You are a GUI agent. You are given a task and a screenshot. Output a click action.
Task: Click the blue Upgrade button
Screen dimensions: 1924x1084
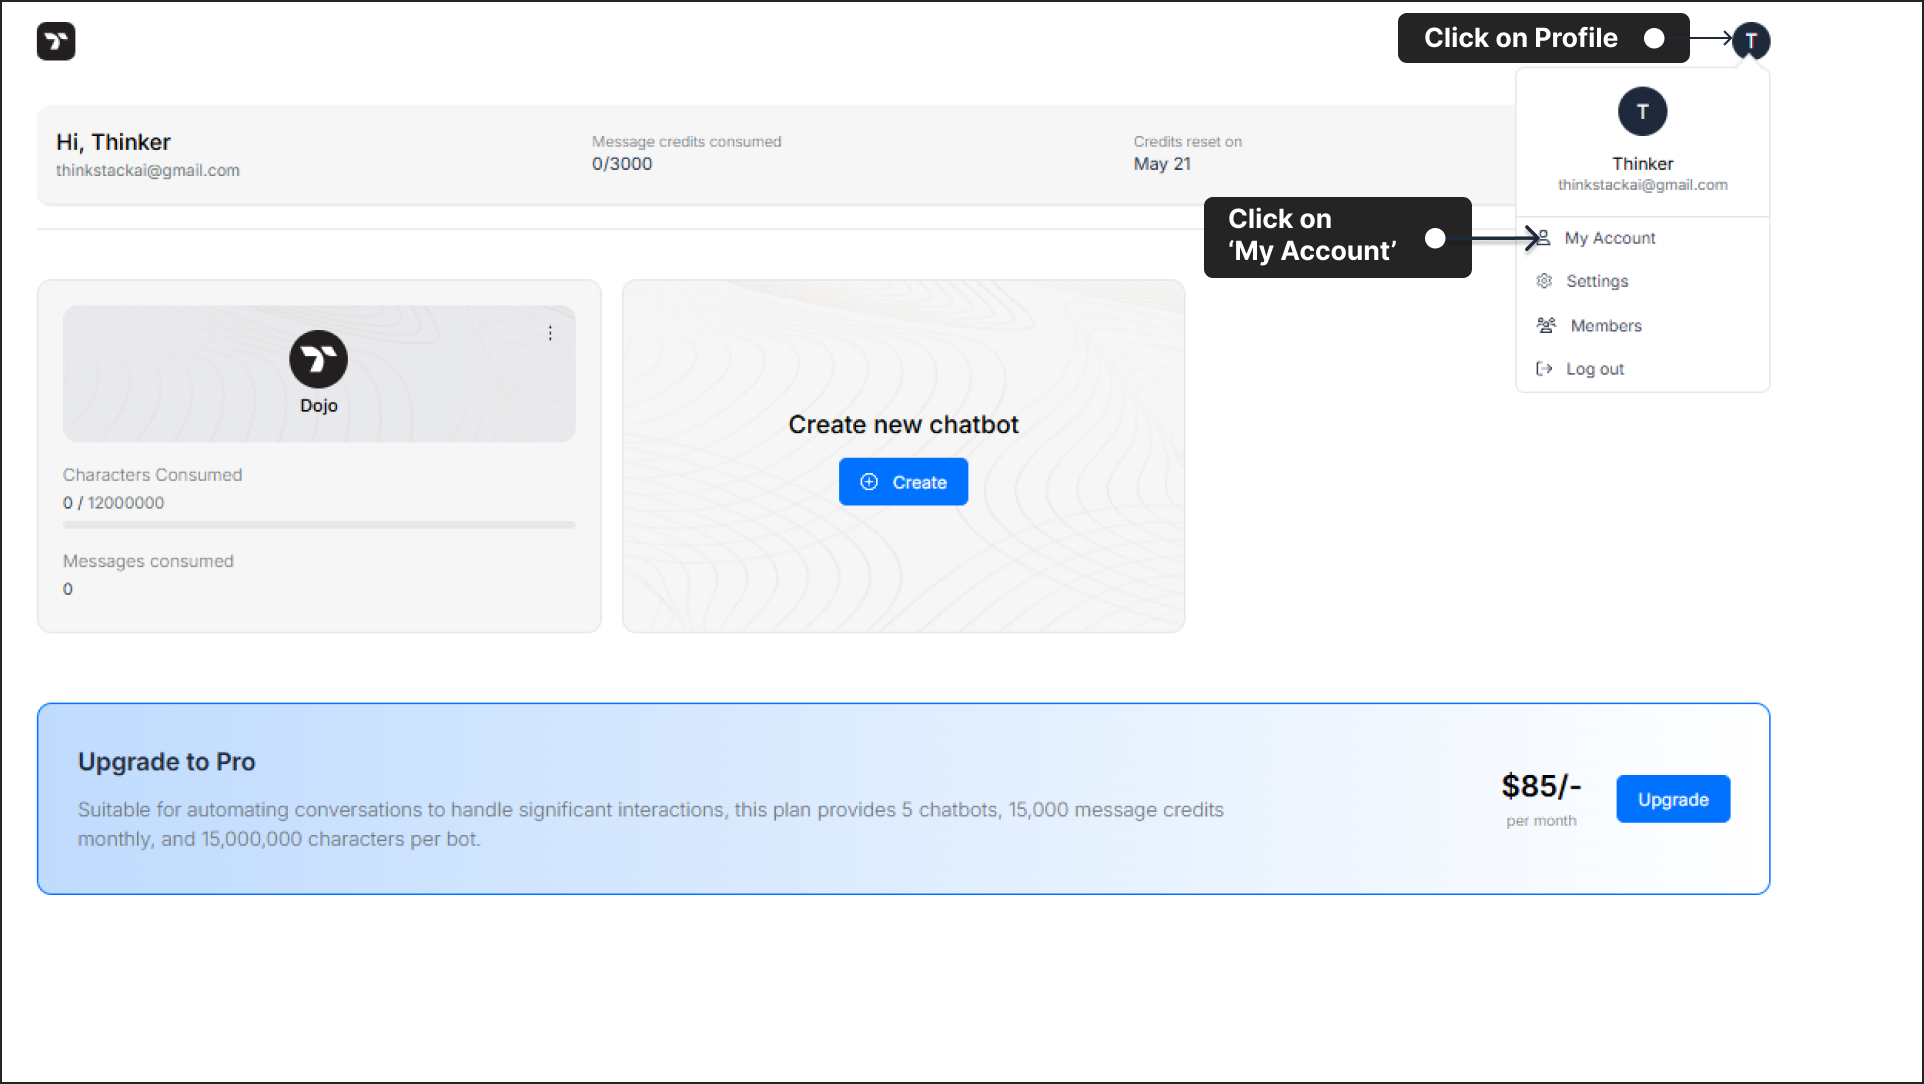point(1673,799)
